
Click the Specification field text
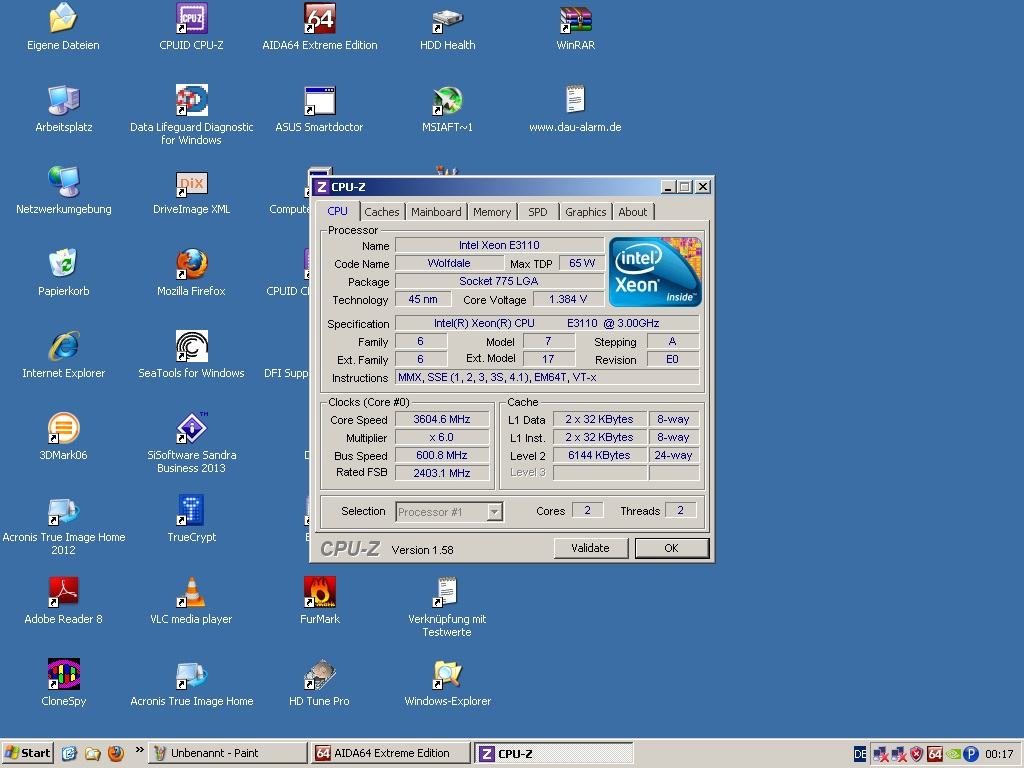pyautogui.click(x=547, y=323)
